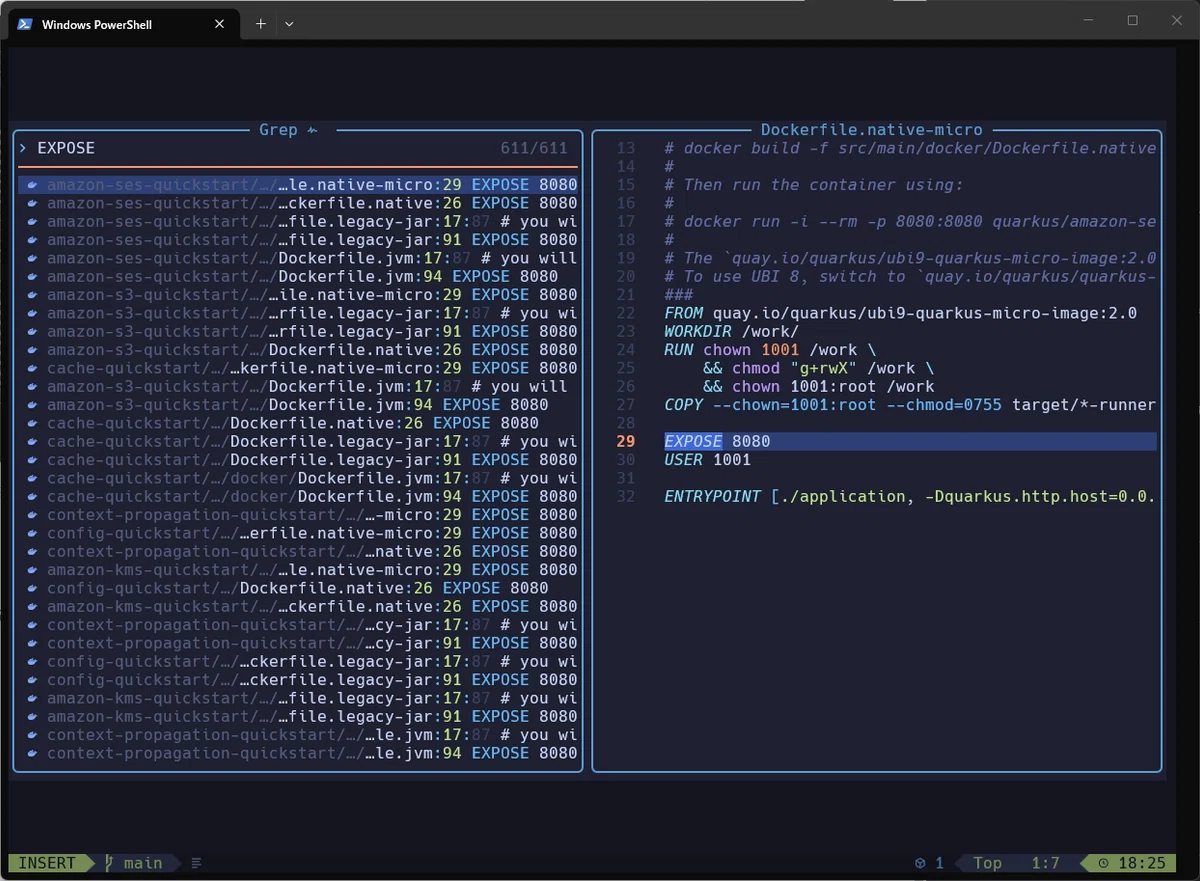The image size is (1200, 881).
Task: Select cache-quickstart Dockerfile.native:26 result
Action: [x=298, y=423]
